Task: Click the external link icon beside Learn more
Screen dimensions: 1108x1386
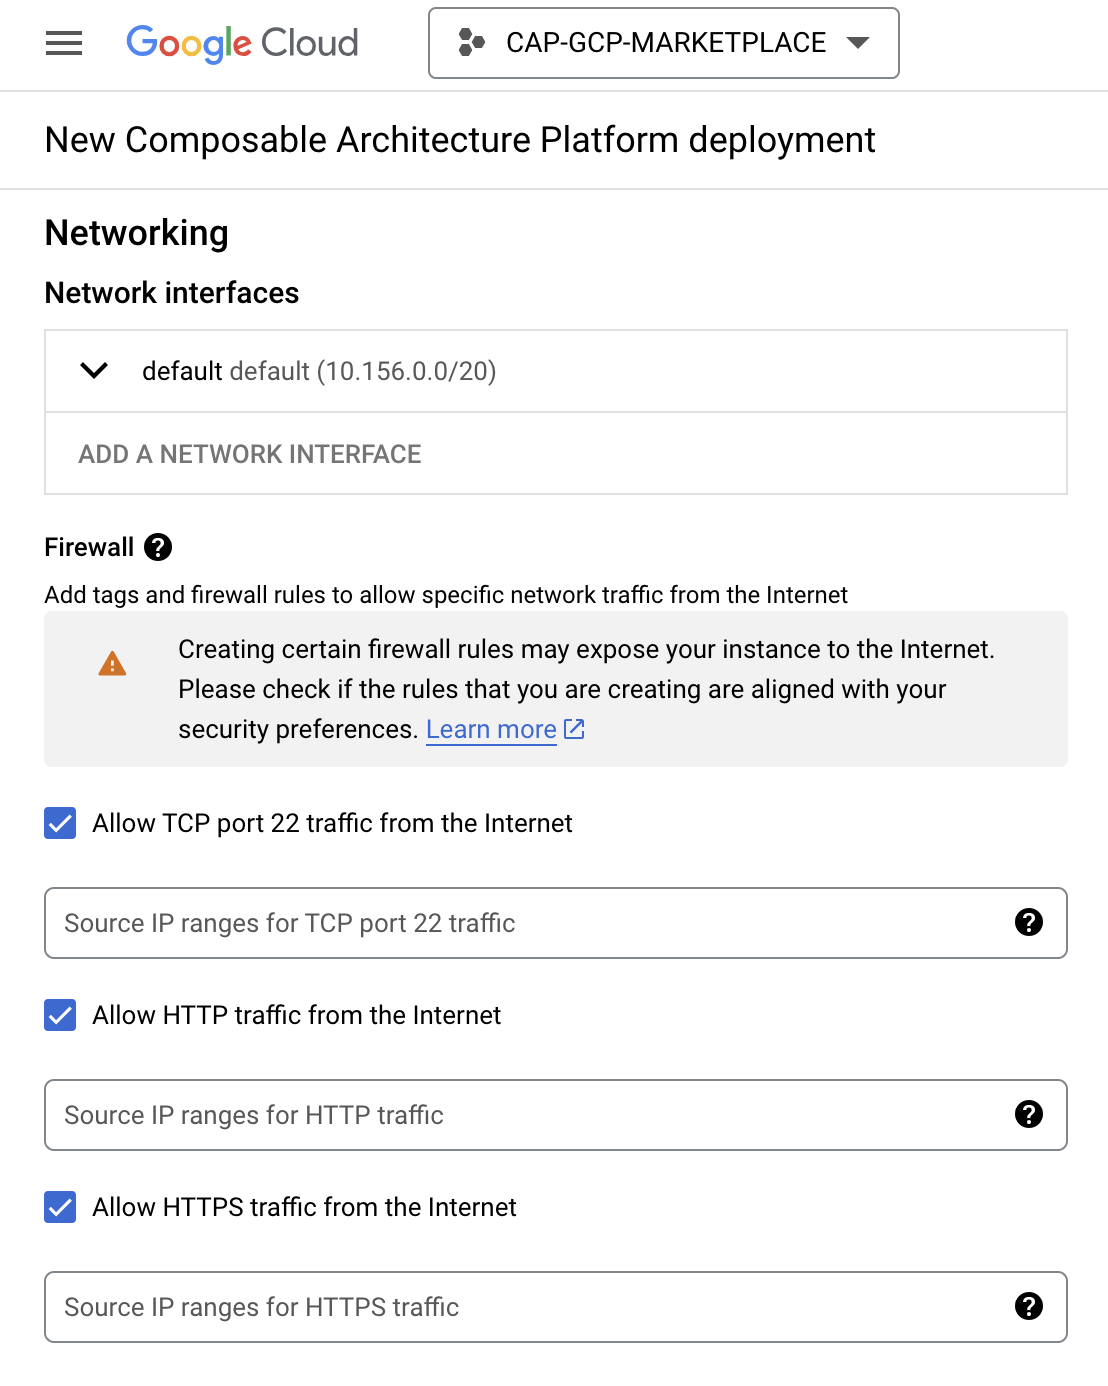Action: [x=574, y=729]
